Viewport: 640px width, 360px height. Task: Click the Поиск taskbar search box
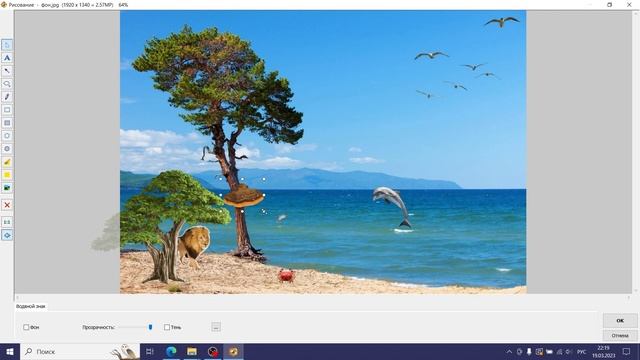(80, 351)
